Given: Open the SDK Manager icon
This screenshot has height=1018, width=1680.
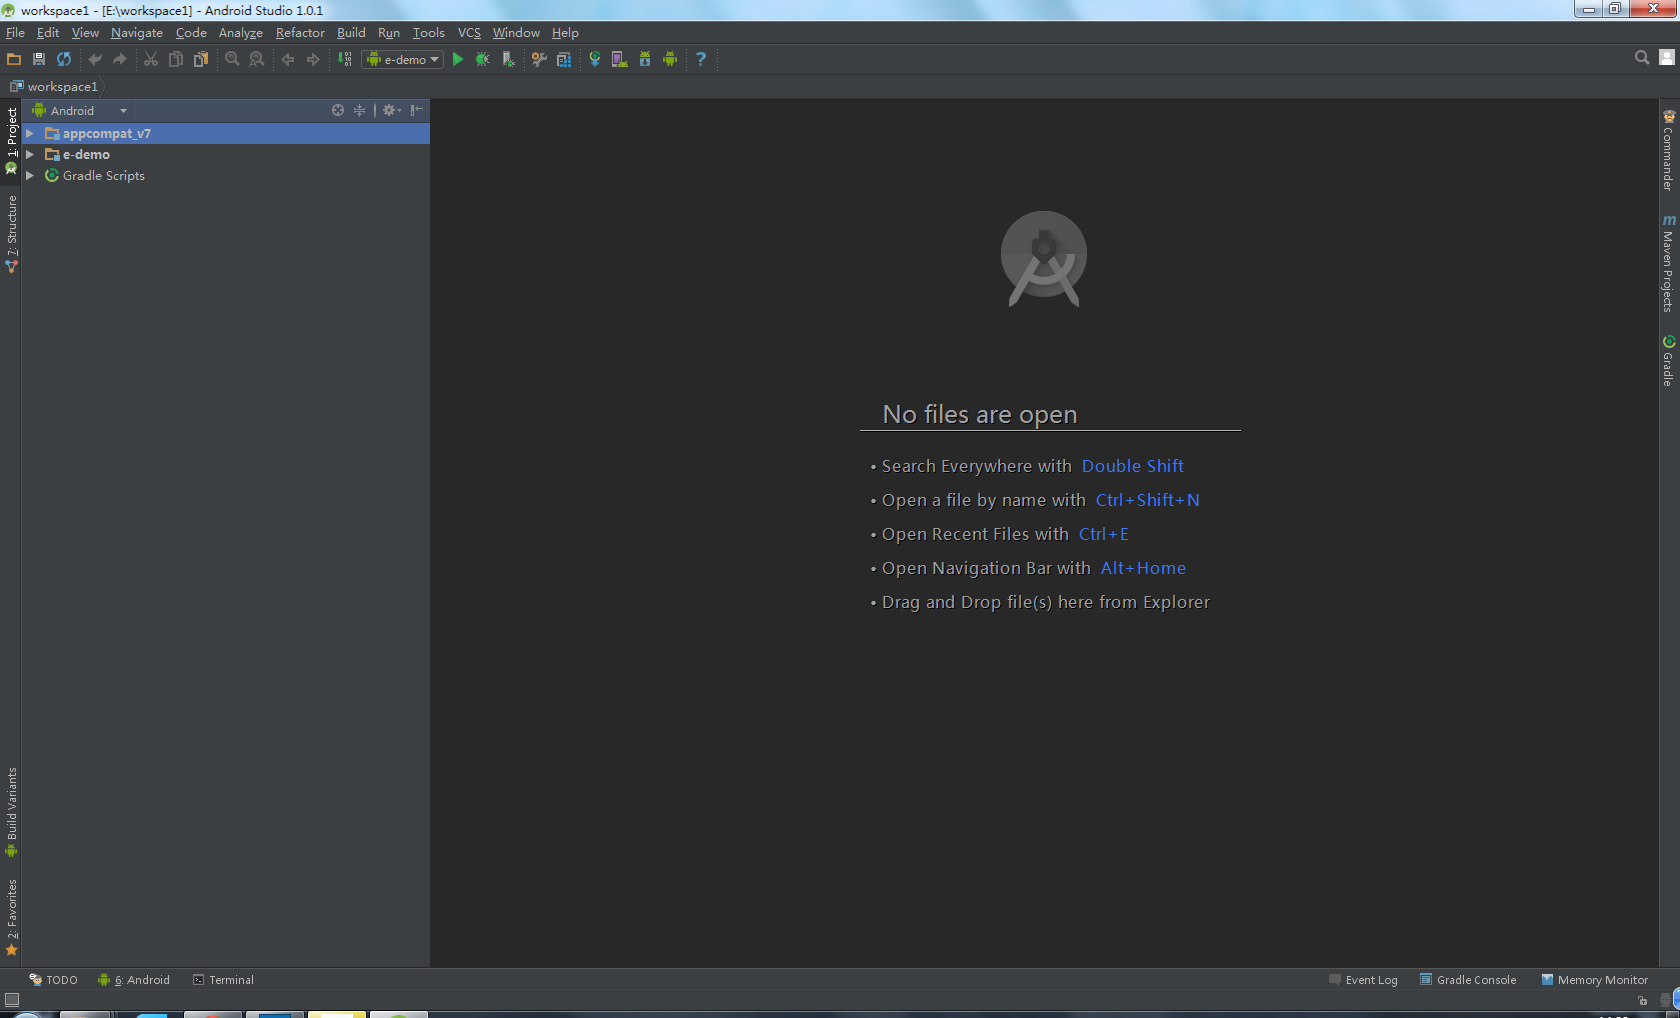Looking at the screenshot, I should pos(645,60).
